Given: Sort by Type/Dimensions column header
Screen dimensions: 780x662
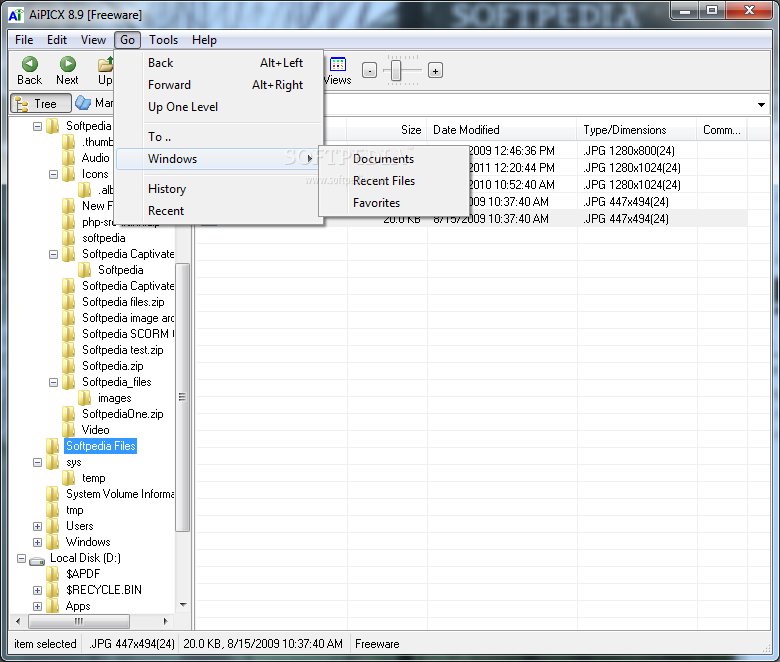Looking at the screenshot, I should click(636, 130).
